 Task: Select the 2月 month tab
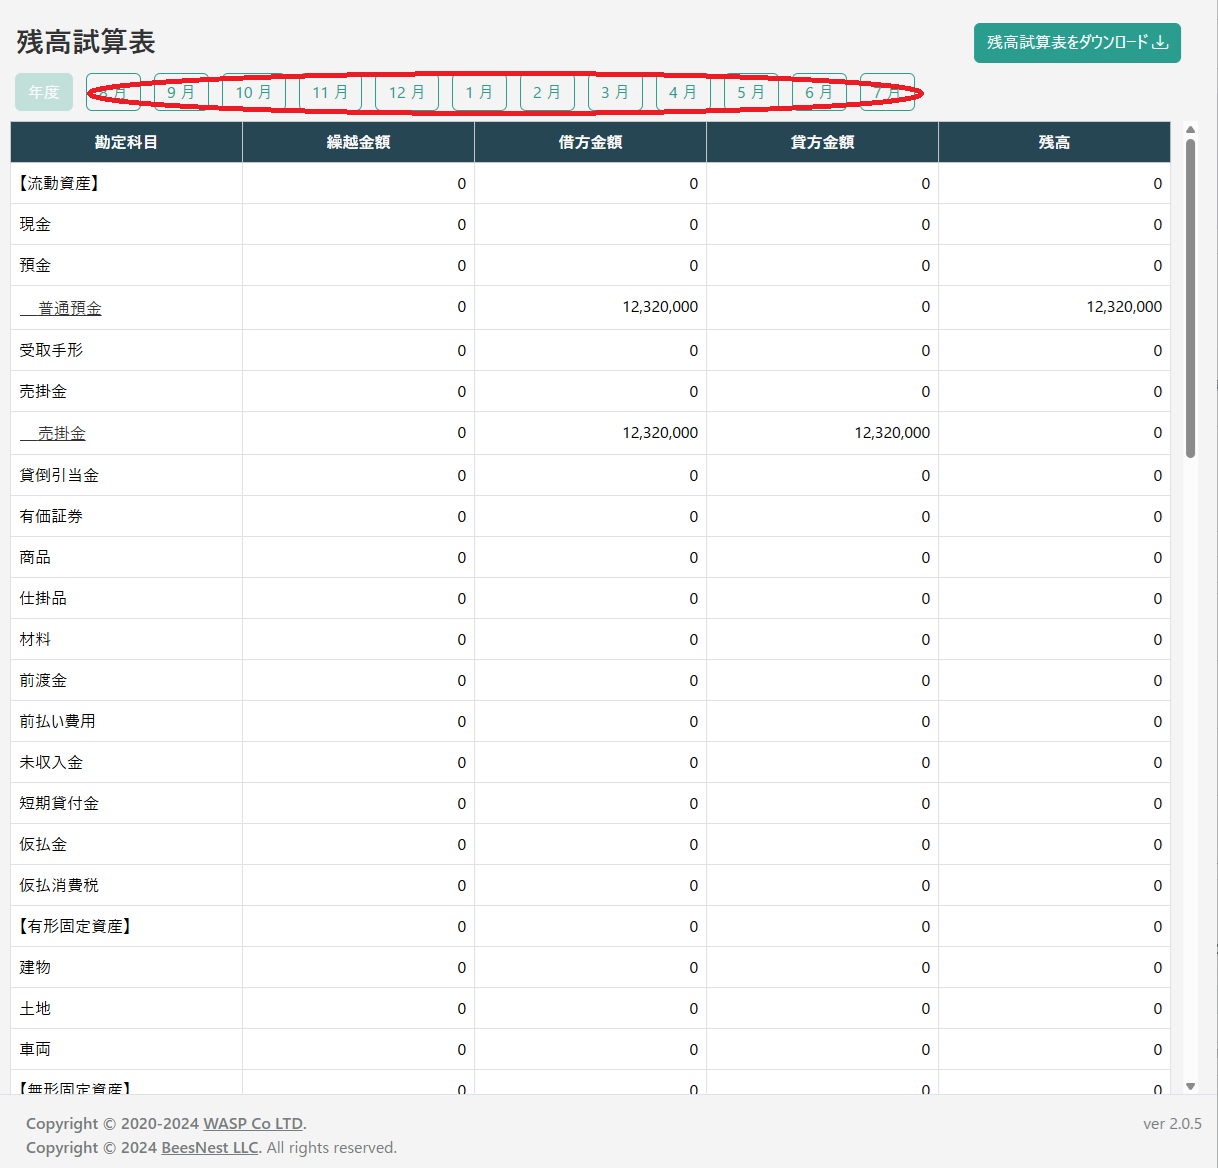547,92
